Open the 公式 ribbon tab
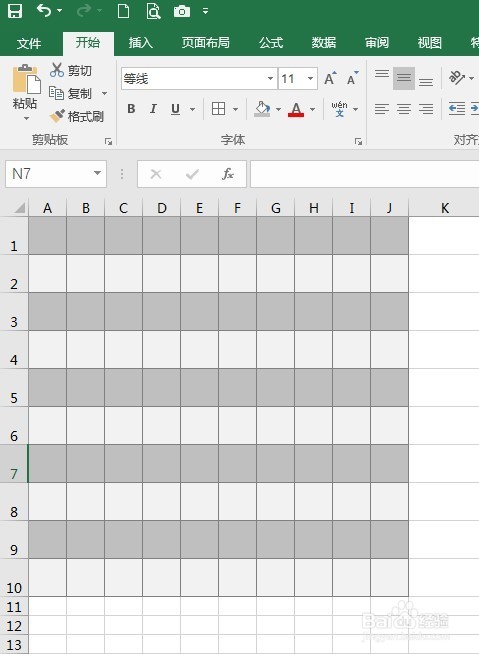The width and height of the screenshot is (479, 654). (x=270, y=43)
